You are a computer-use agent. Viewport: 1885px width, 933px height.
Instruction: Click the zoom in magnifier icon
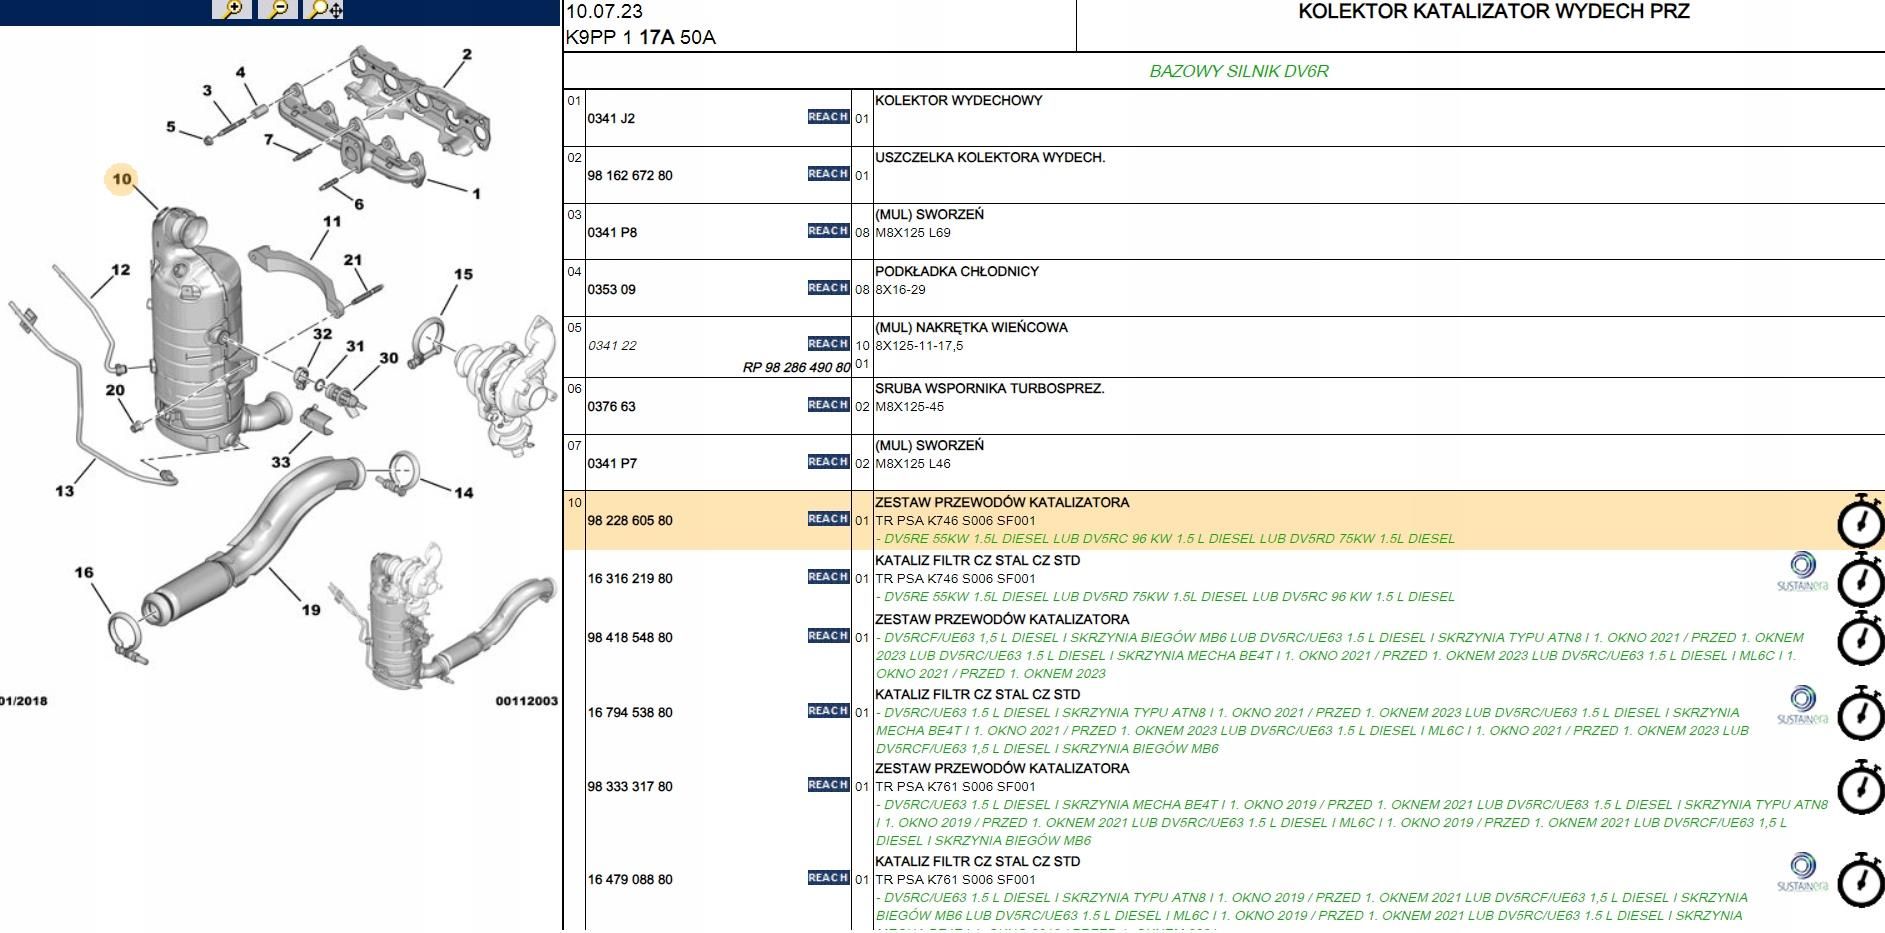pos(231,10)
